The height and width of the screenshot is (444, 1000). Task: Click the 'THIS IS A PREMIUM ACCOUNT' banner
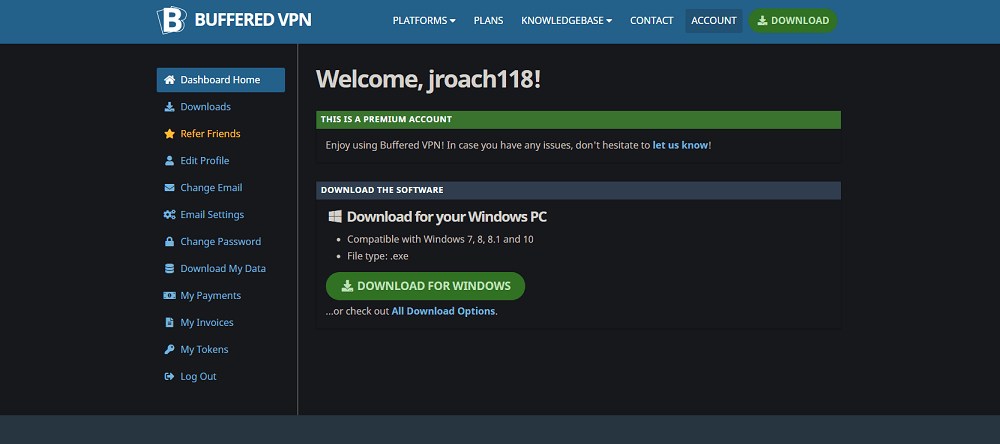(578, 119)
